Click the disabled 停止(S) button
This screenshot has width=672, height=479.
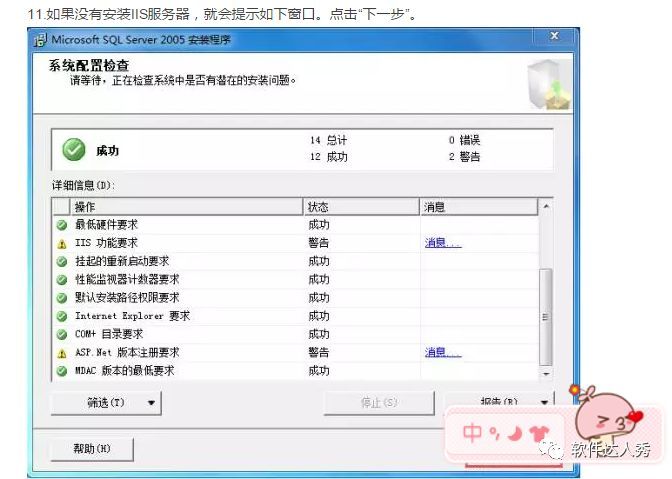379,403
